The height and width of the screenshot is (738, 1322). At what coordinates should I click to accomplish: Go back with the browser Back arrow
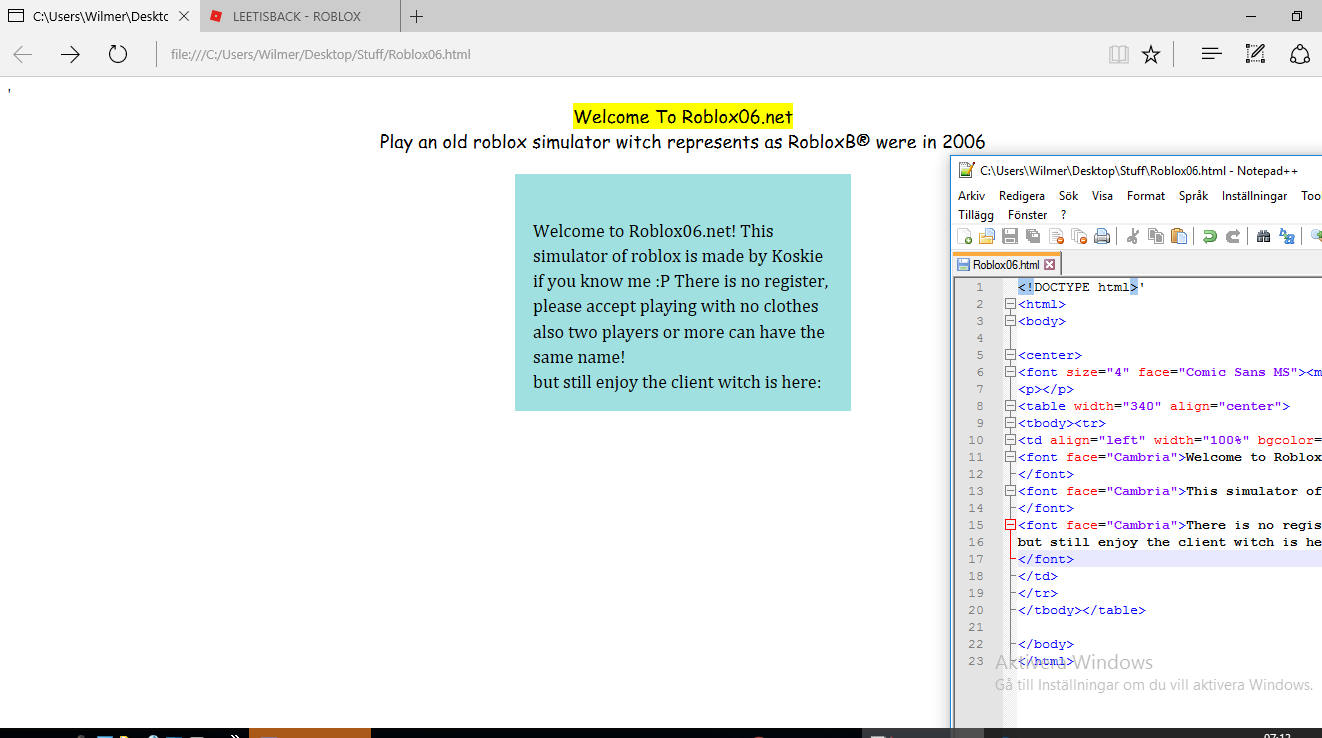tap(22, 54)
